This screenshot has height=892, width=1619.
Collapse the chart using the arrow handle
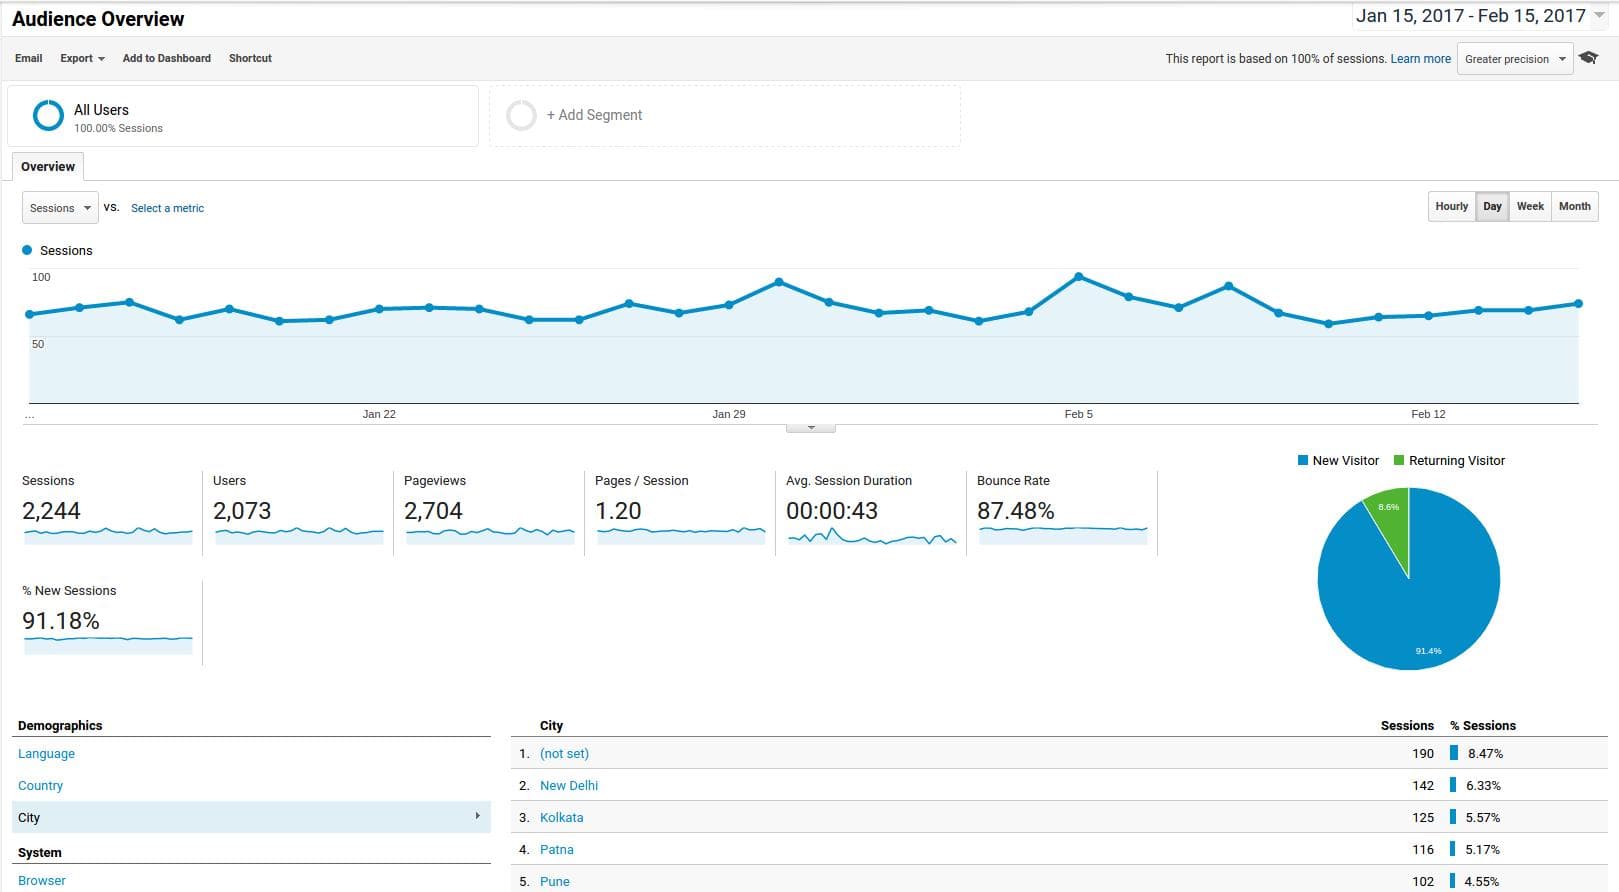tap(811, 428)
